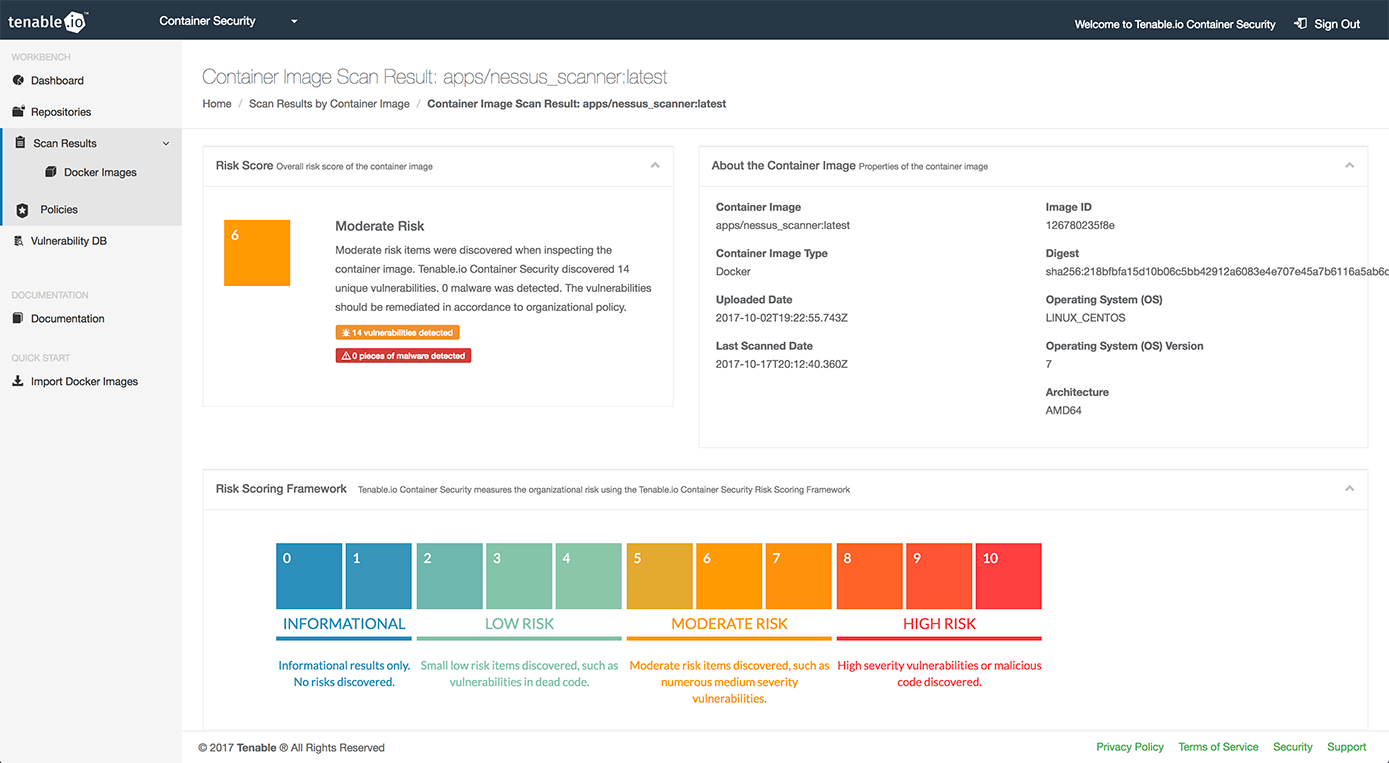The height and width of the screenshot is (763, 1389).
Task: Click the Vulnerability DB icon
Action: [18, 241]
